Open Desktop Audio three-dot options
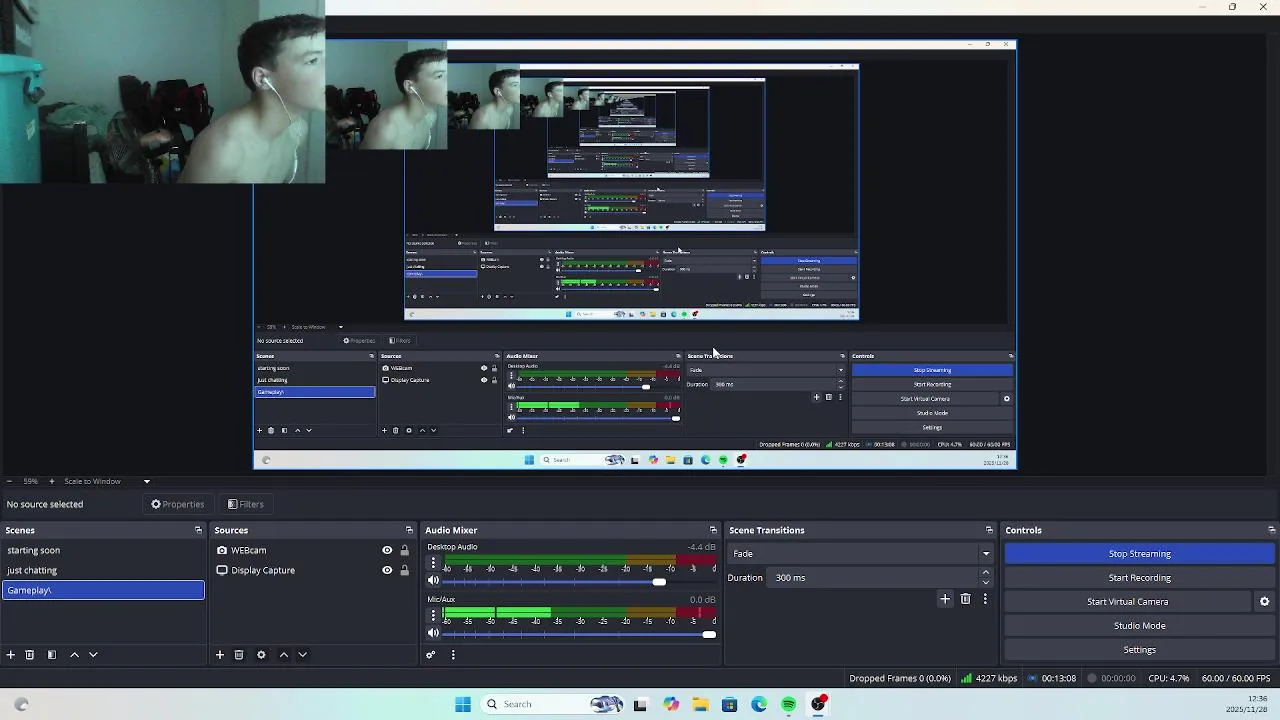Screen dimensions: 1280x720 click(433, 563)
